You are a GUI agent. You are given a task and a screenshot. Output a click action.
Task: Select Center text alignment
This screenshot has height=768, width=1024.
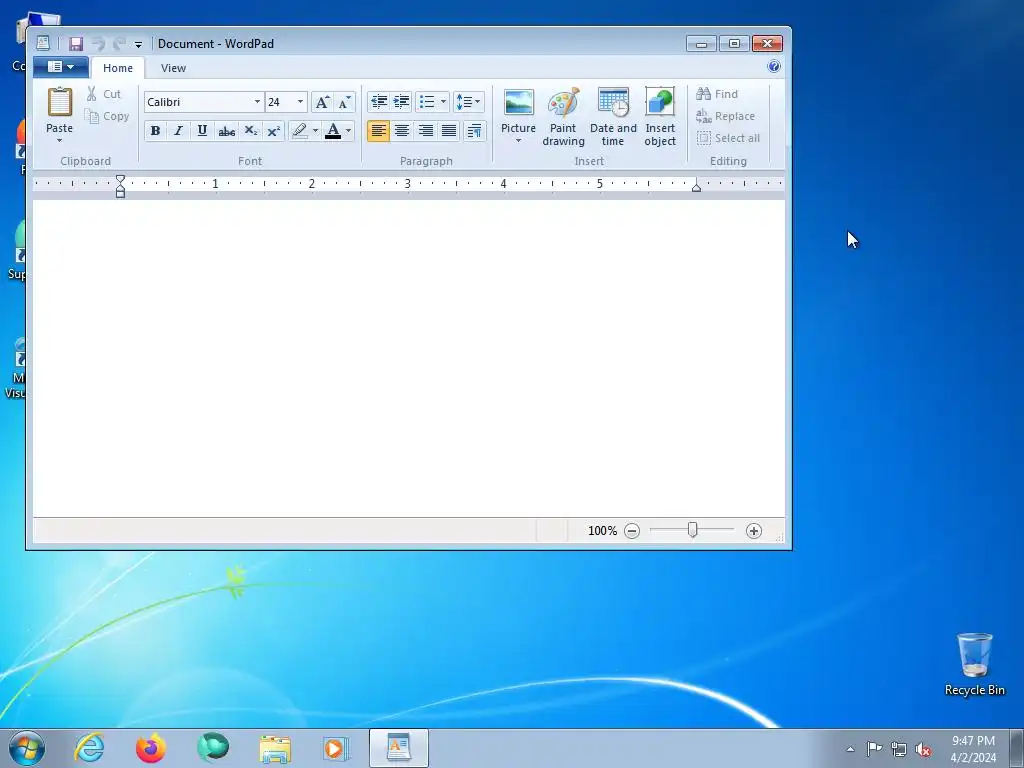(x=402, y=131)
